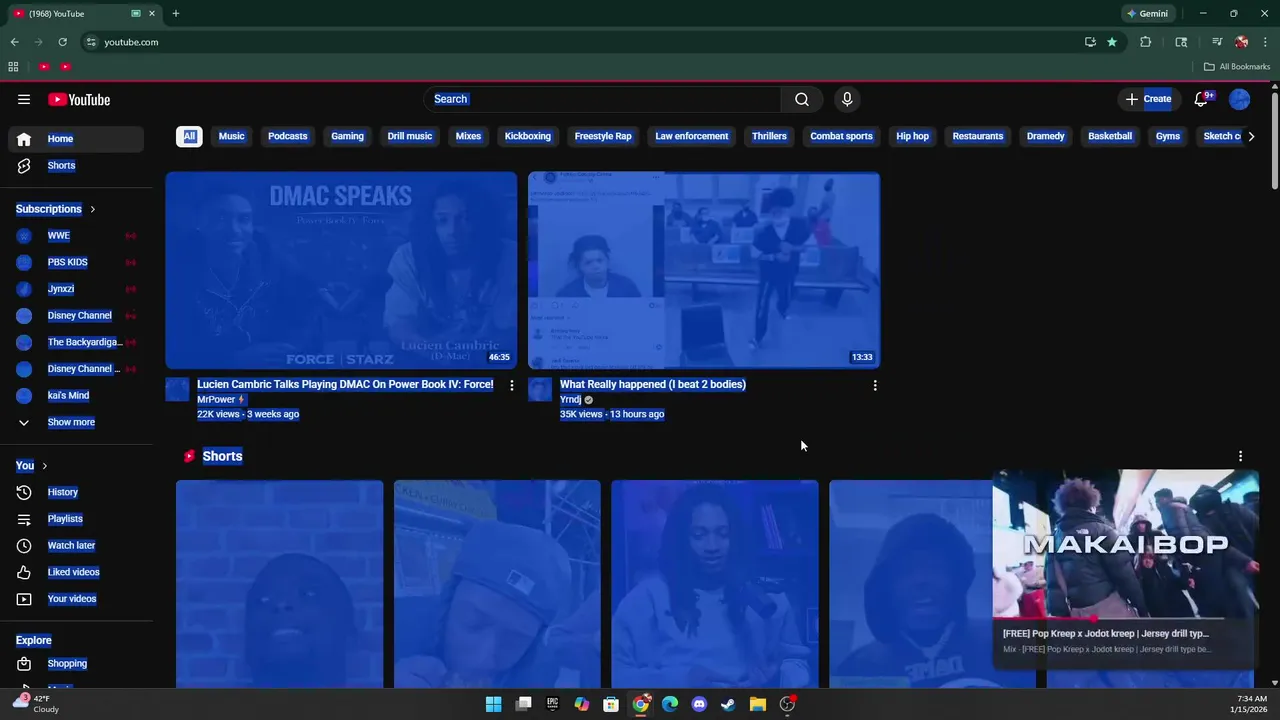Open the weather widget on taskbar
The width and height of the screenshot is (1280, 720).
pyautogui.click(x=36, y=704)
